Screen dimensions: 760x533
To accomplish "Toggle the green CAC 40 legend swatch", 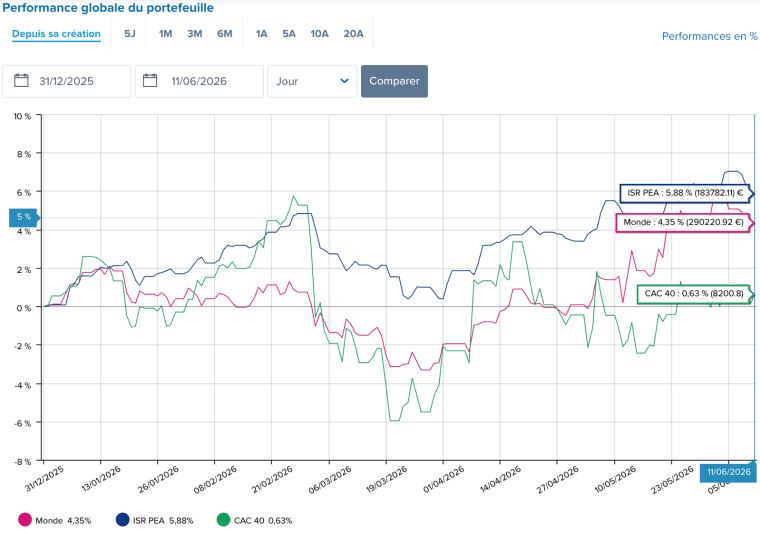I will [x=223, y=520].
